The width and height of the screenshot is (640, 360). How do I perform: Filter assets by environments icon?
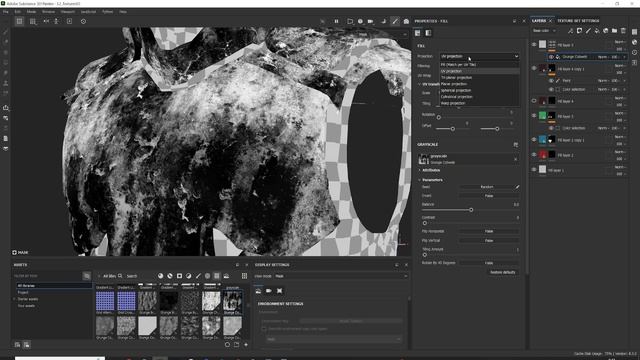(x=226, y=276)
